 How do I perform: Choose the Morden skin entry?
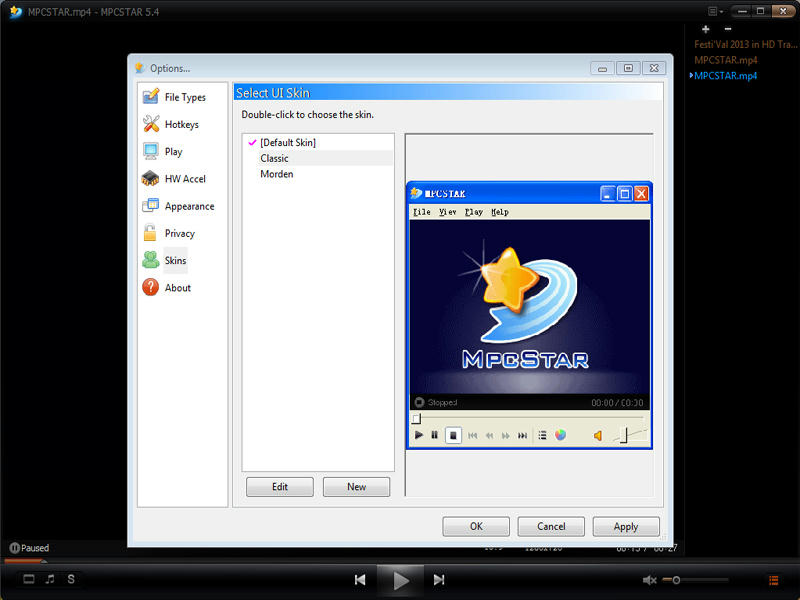[318, 174]
